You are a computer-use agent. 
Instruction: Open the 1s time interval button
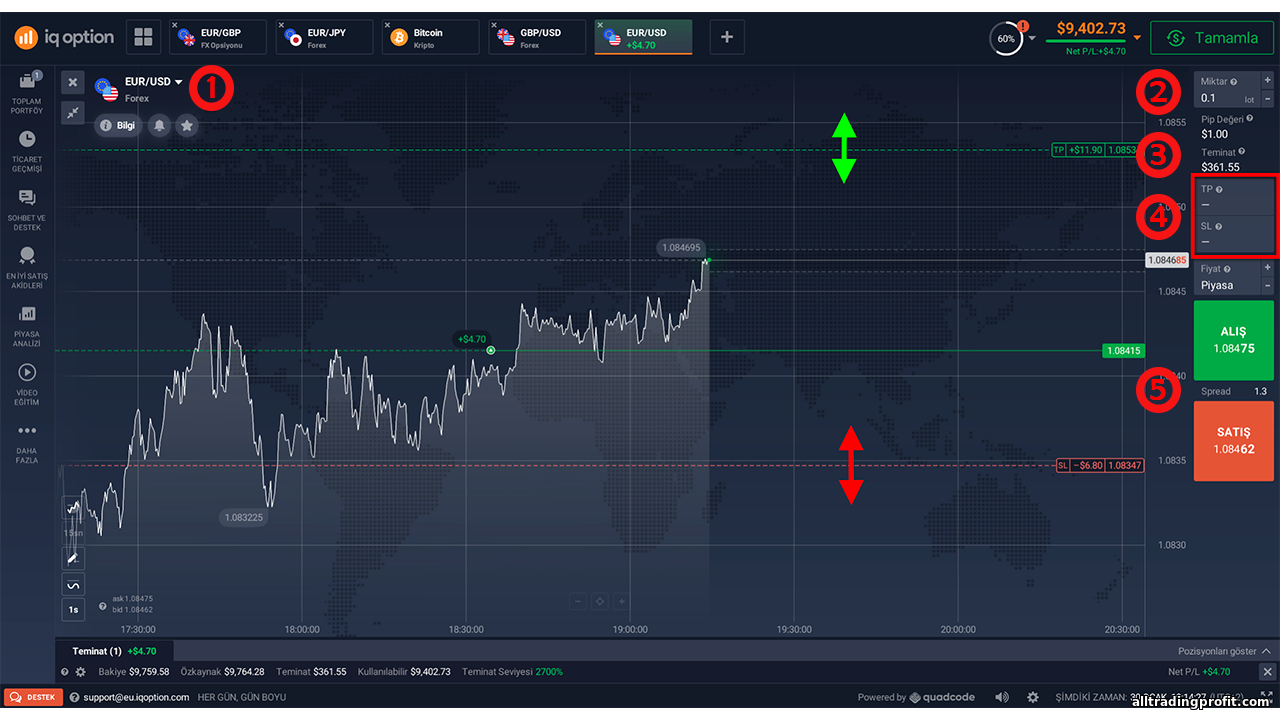(x=73, y=609)
